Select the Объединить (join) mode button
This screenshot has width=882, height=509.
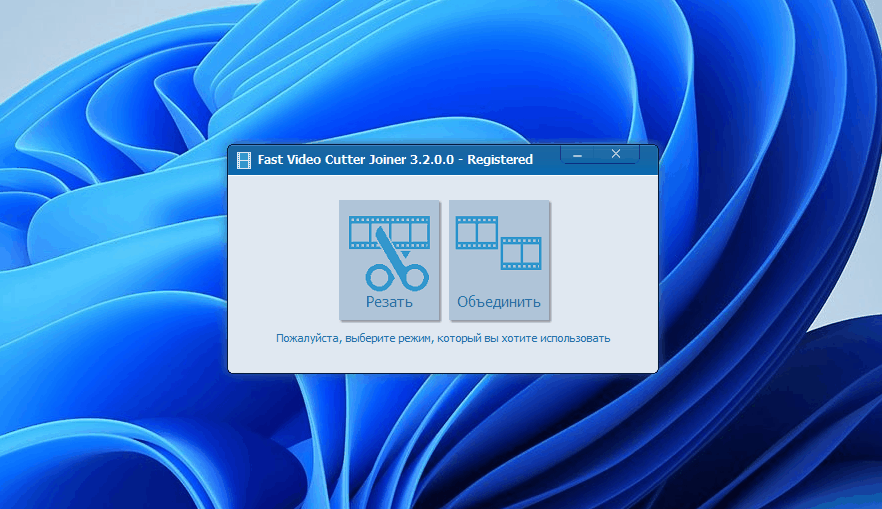click(x=499, y=260)
